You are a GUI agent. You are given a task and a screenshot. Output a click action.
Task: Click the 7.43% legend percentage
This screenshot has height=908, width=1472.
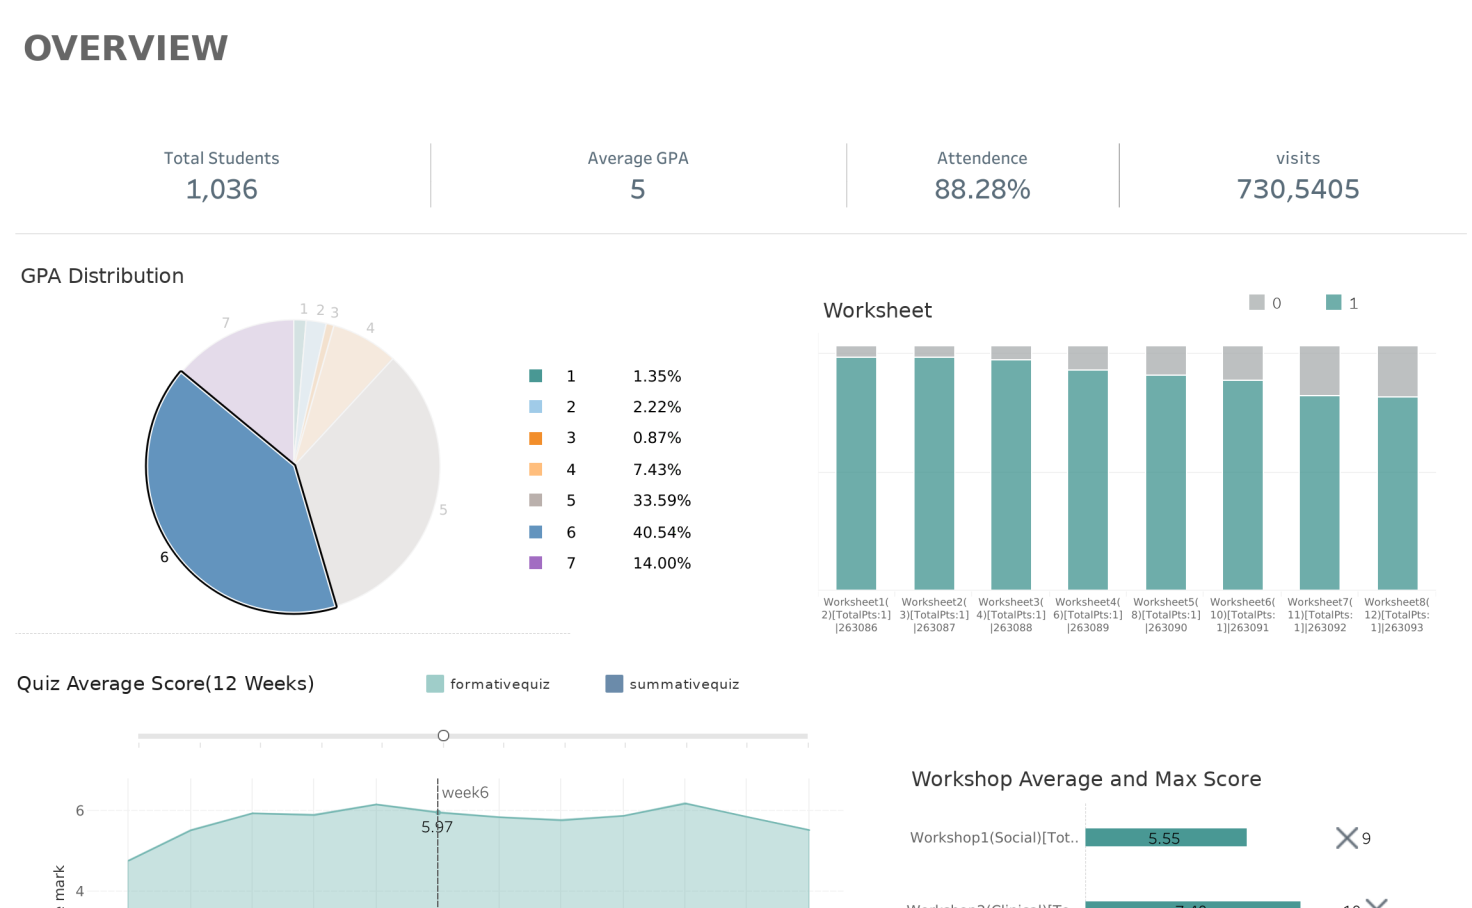pos(657,469)
